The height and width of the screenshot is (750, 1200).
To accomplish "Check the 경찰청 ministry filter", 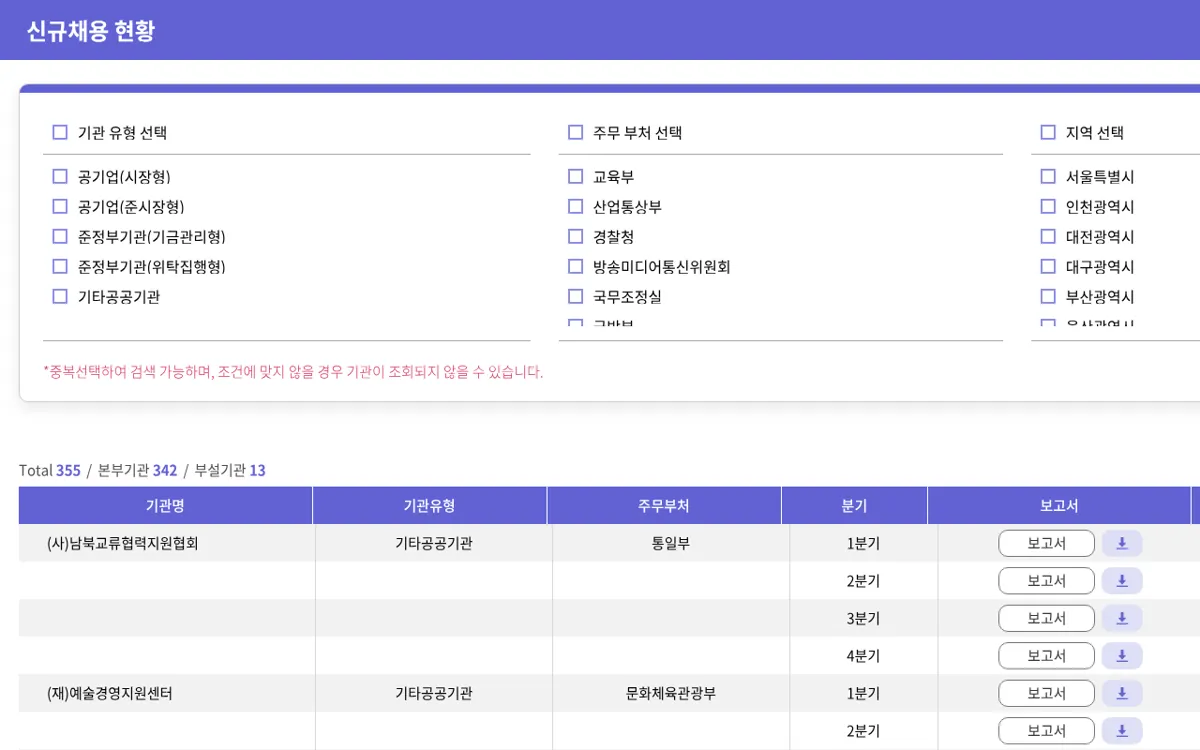I will click(x=575, y=237).
